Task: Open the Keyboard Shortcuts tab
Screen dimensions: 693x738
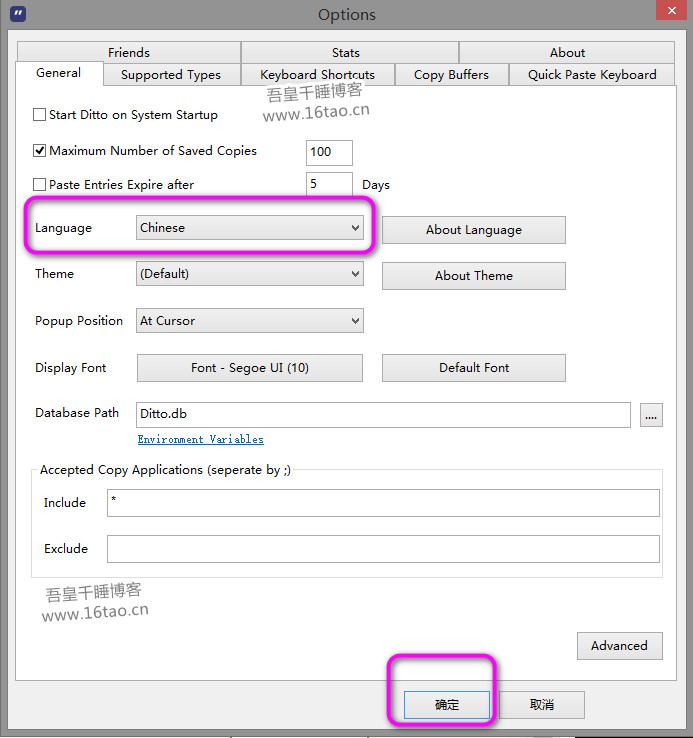Action: click(x=317, y=75)
